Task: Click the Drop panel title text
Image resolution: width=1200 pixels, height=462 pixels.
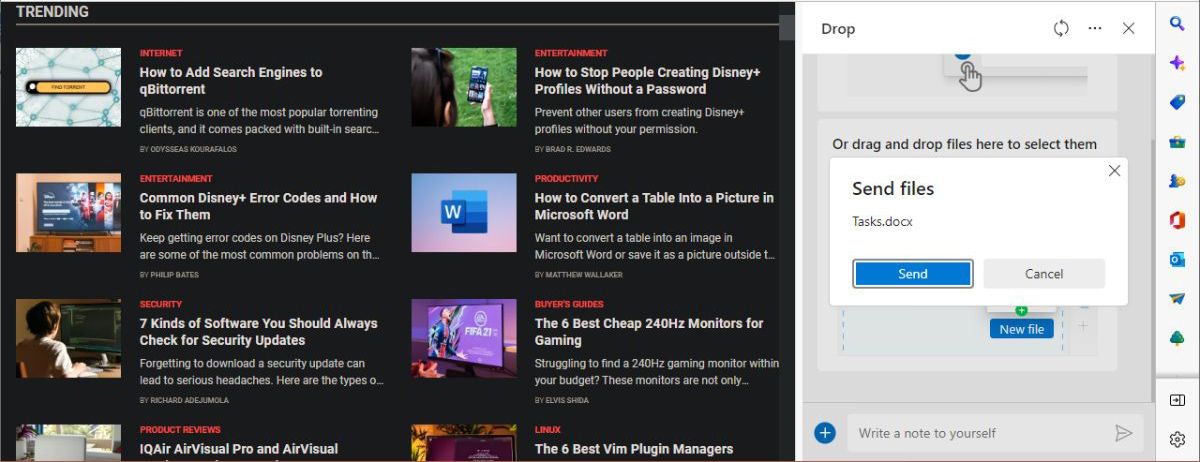Action: pyautogui.click(x=838, y=29)
